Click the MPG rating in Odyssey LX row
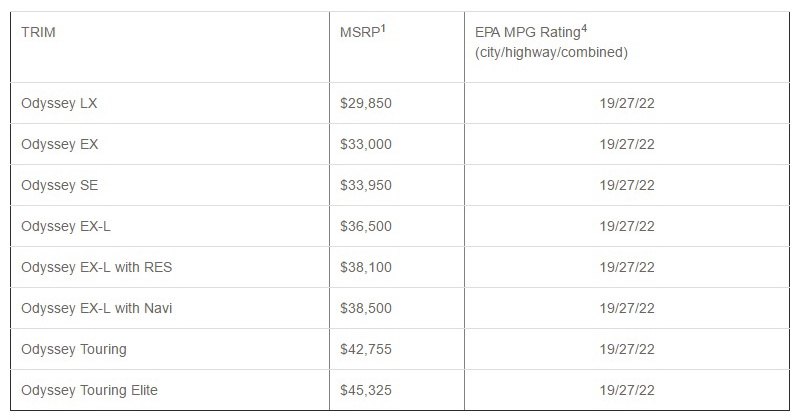The width and height of the screenshot is (797, 420). [627, 103]
